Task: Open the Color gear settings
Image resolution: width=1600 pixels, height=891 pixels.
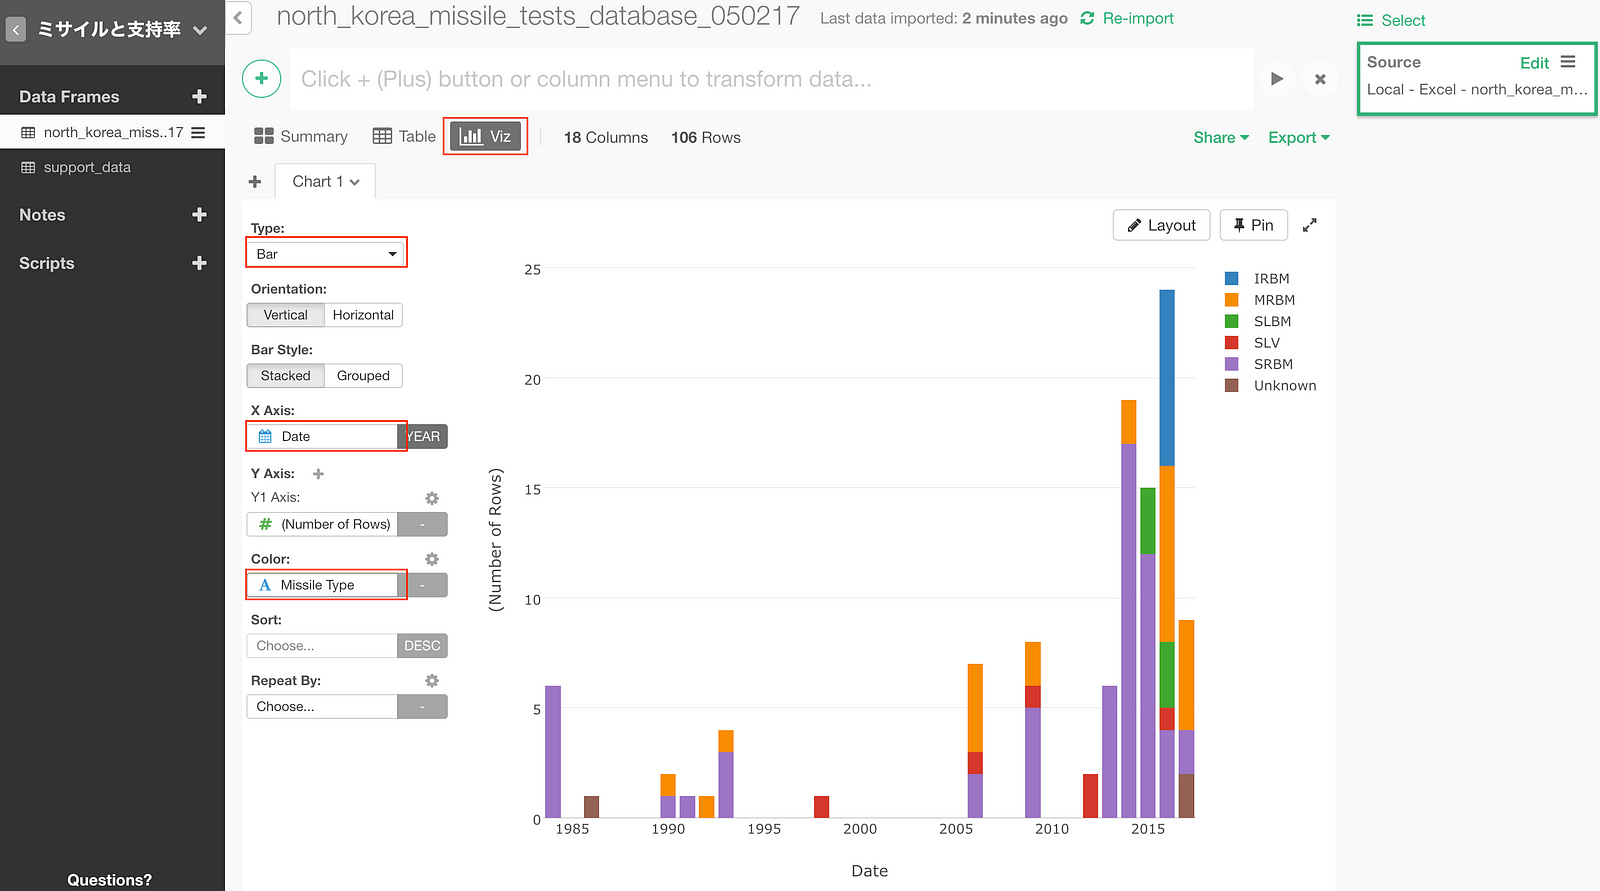Action: coord(432,559)
